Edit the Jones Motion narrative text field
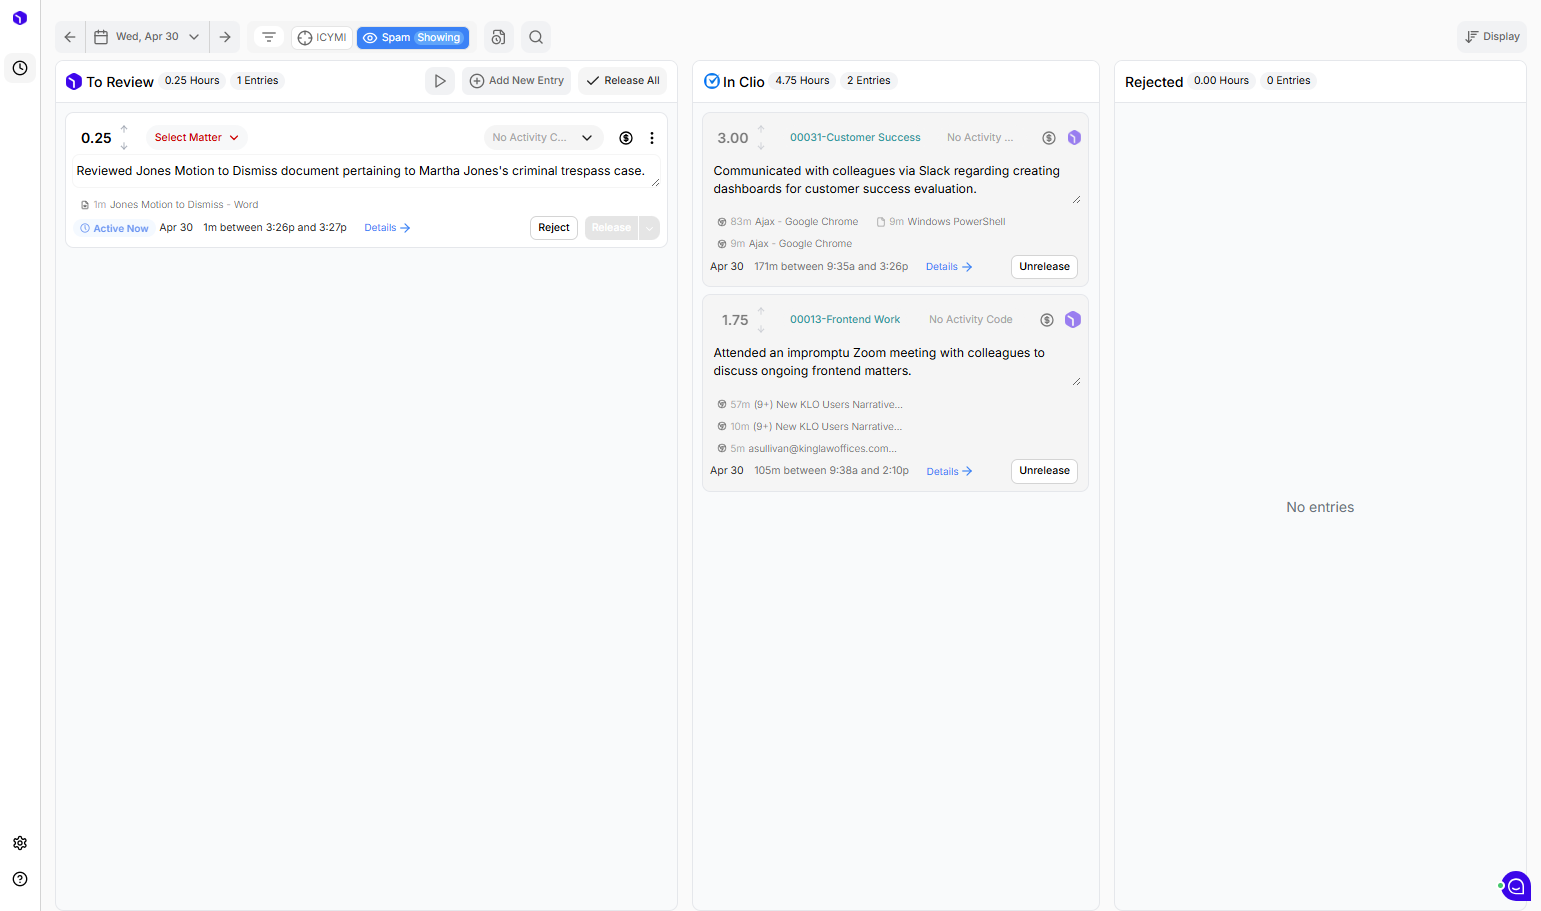This screenshot has width=1541, height=911. coord(367,171)
